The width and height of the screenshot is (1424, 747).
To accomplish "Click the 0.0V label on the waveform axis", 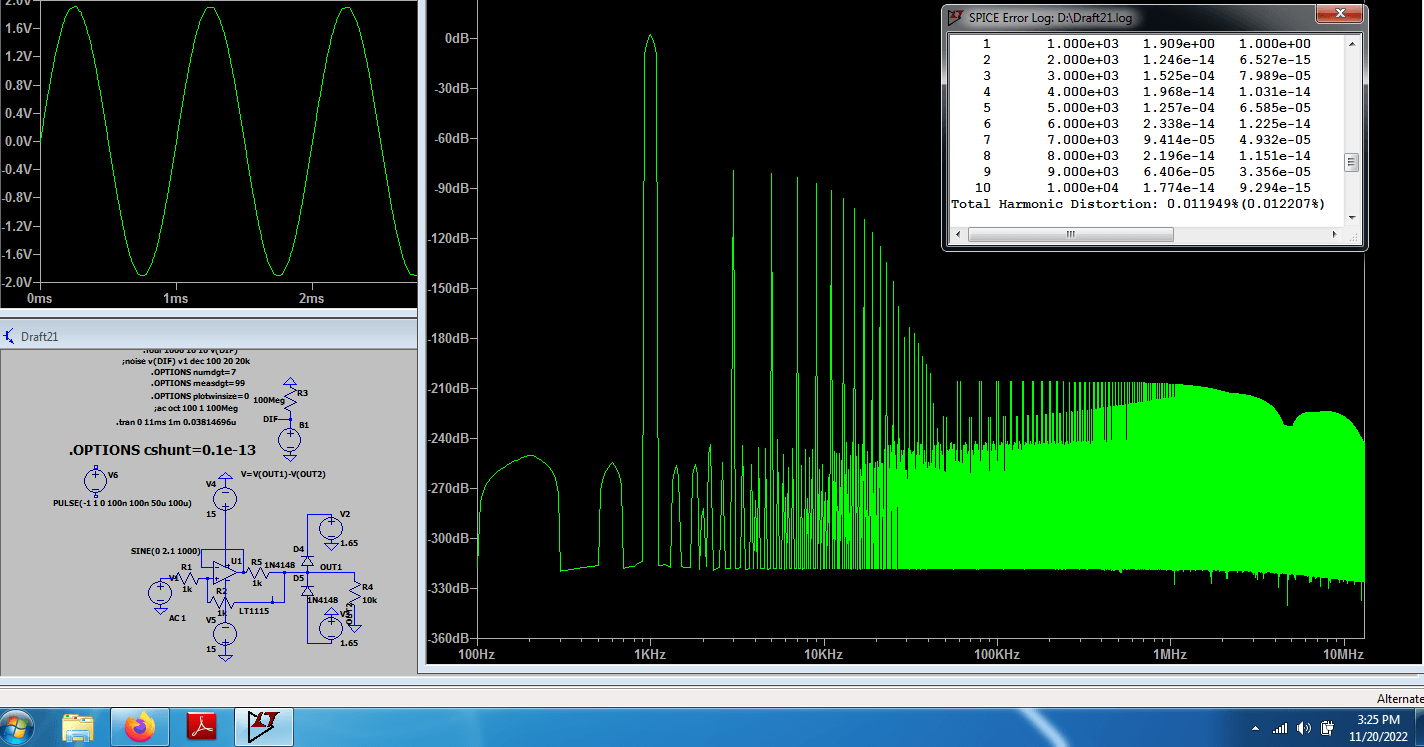I will point(19,141).
